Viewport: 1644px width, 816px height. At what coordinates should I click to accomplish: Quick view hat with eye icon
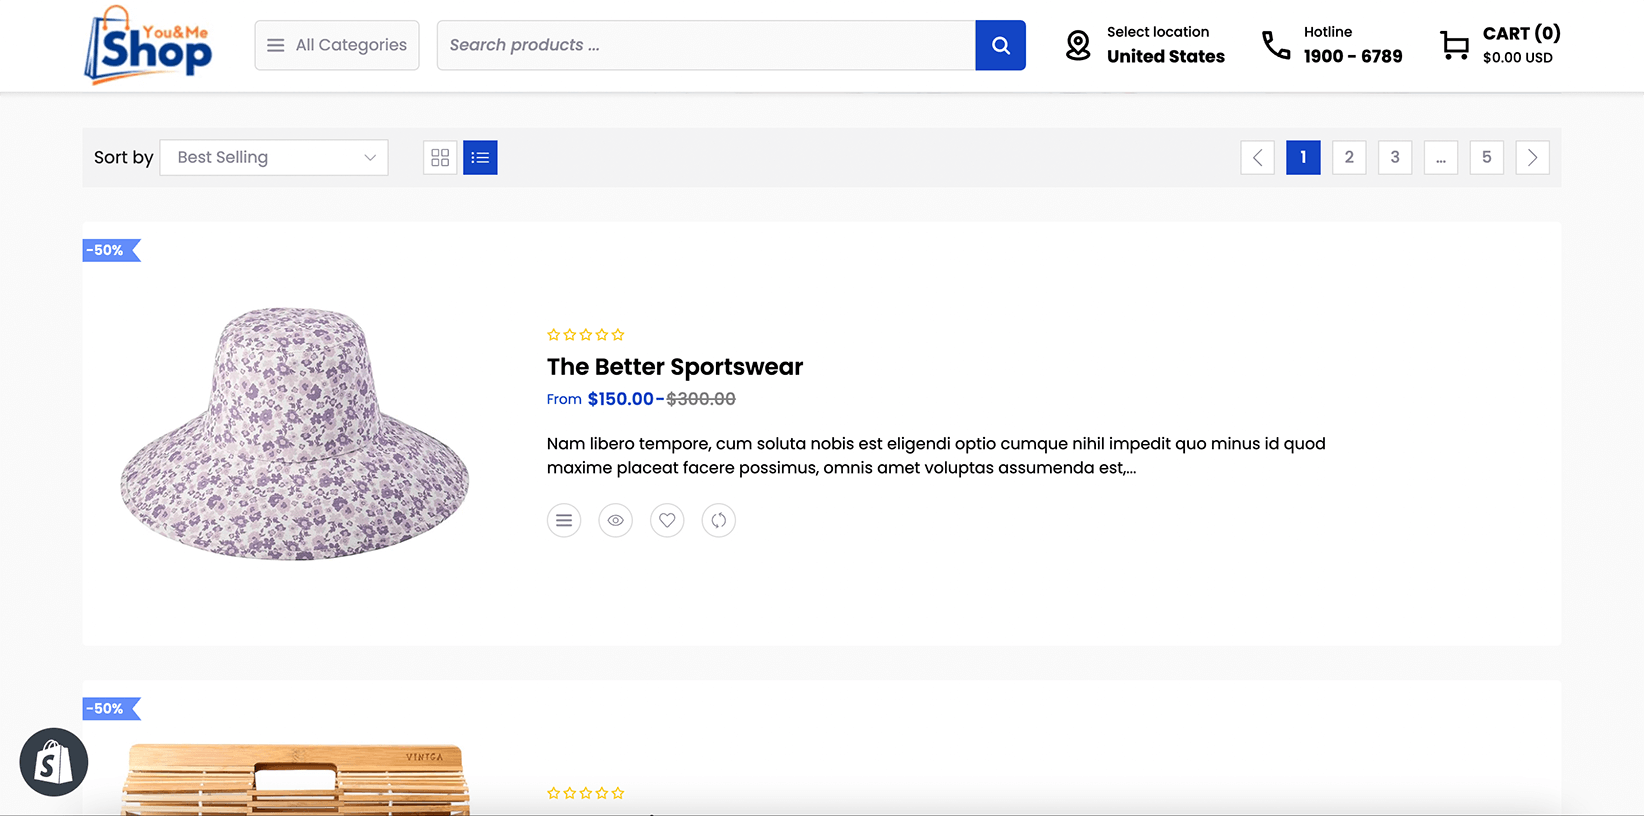[x=616, y=520]
